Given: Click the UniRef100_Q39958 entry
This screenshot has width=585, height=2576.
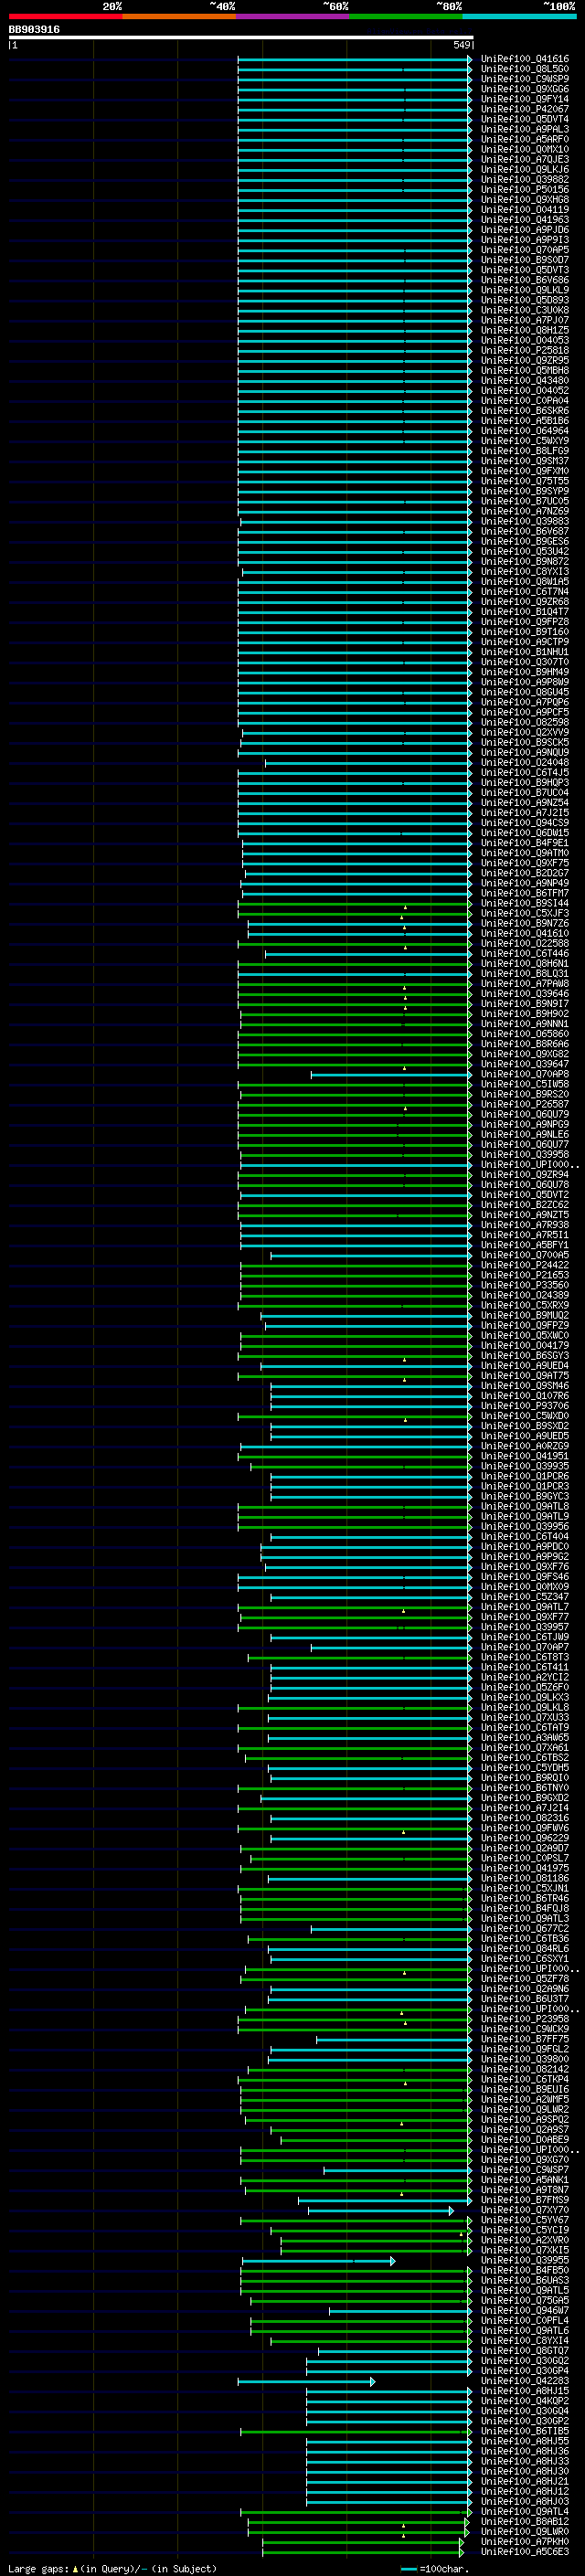Looking at the screenshot, I should [x=524, y=1154].
